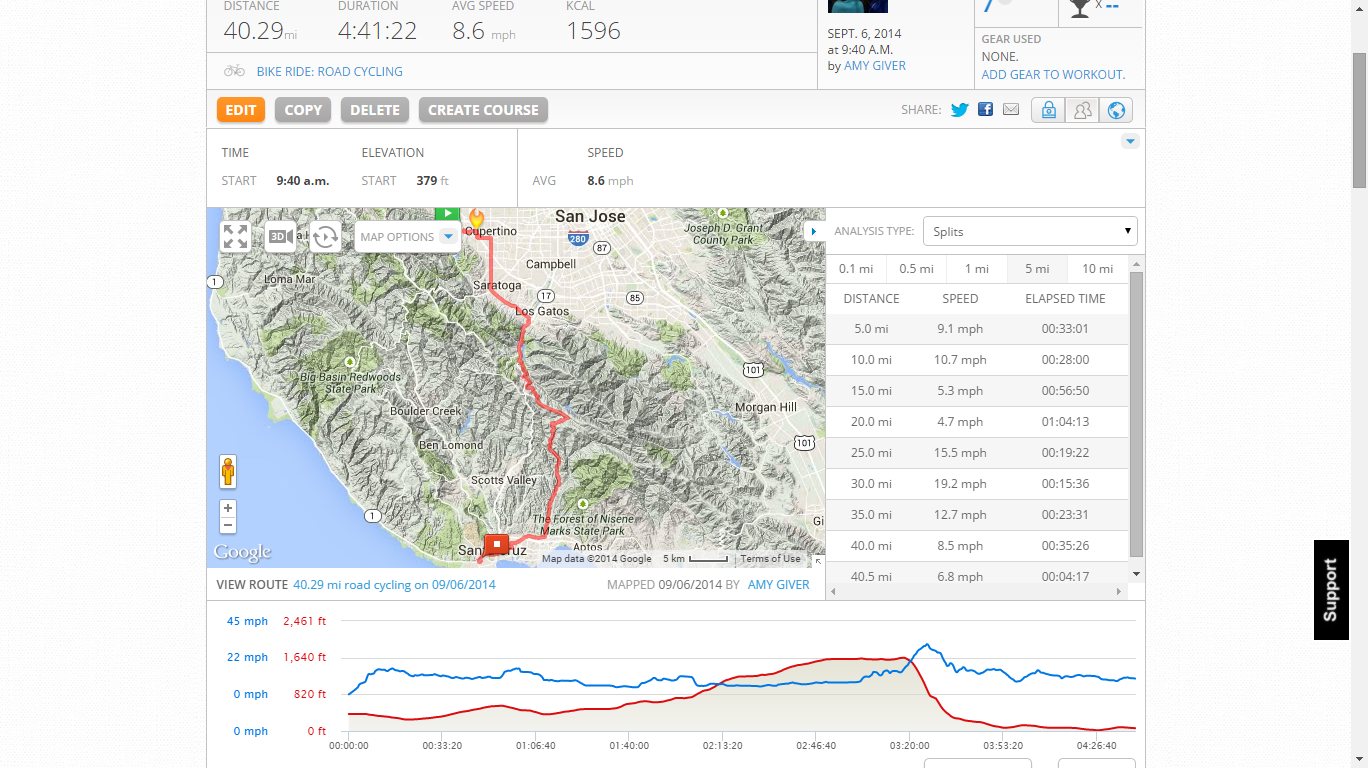Screen dimensions: 1368x768
Task: Set privacy to friends only
Action: coord(1082,110)
